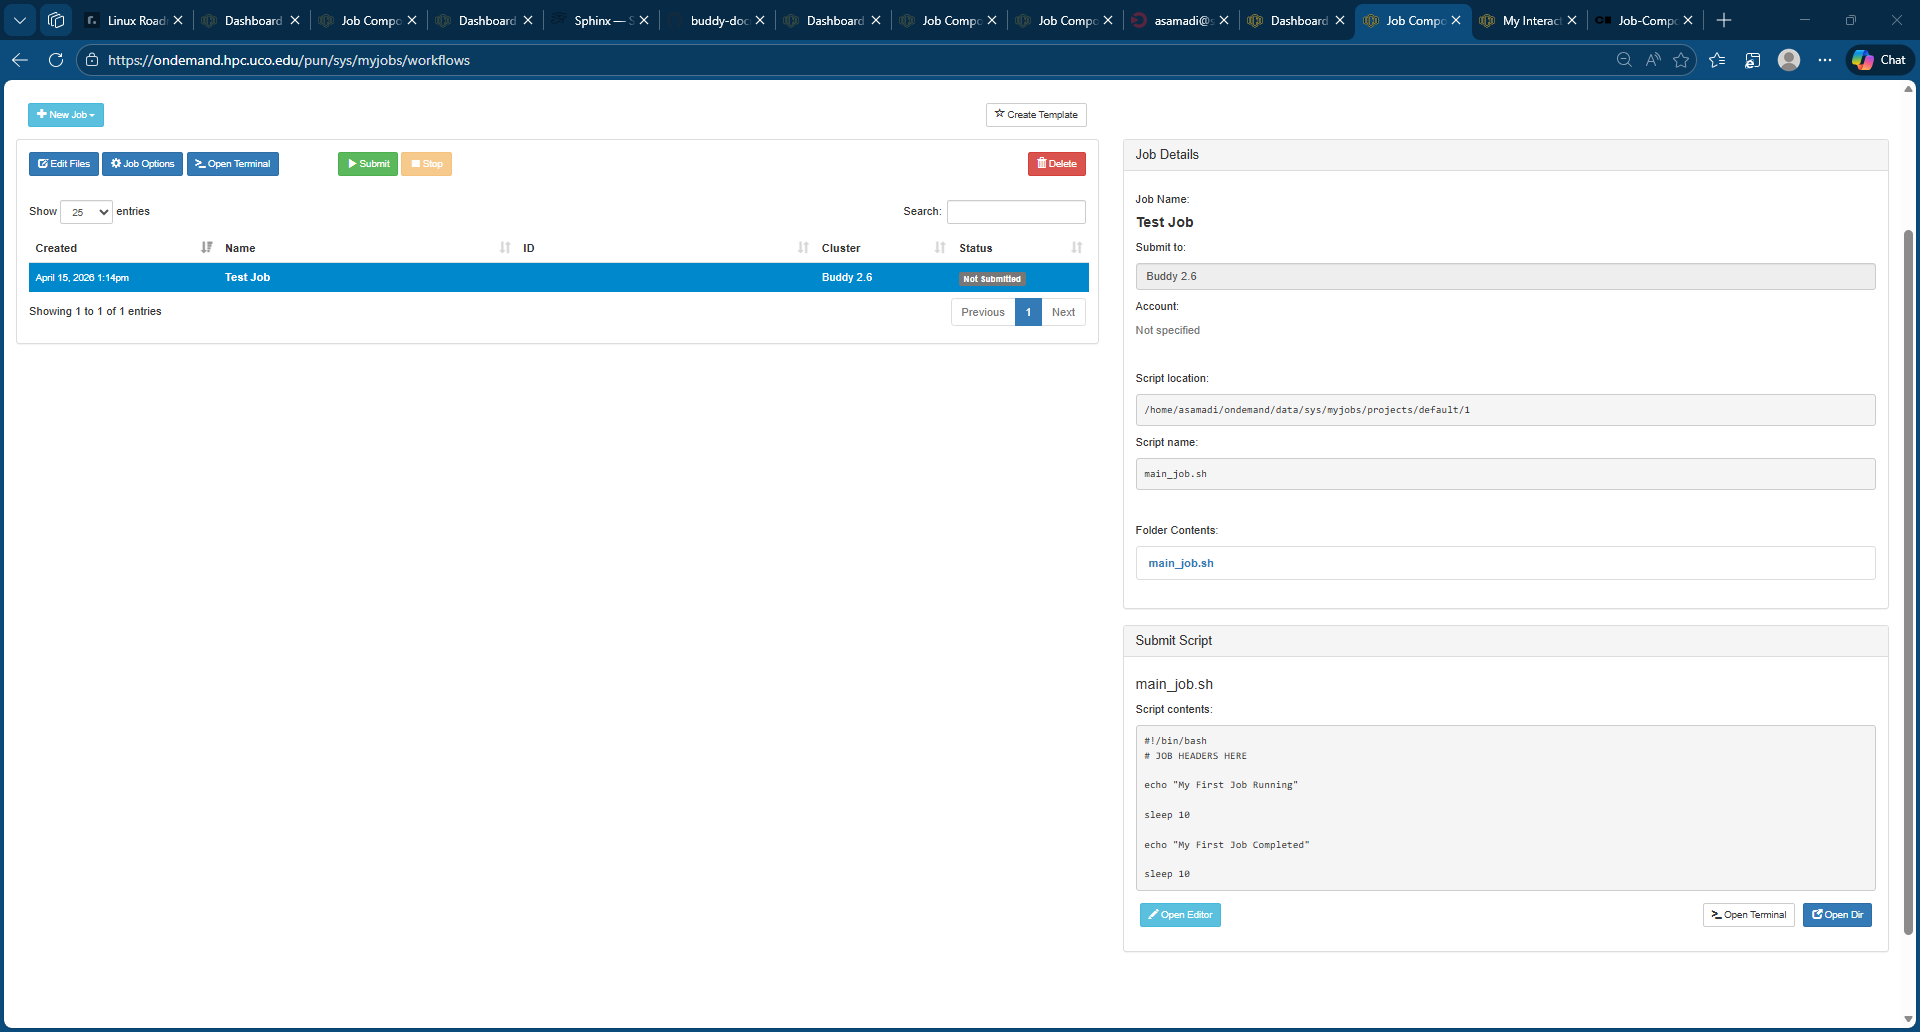Click the address bar URL
The image size is (1920, 1032).
coord(289,60)
